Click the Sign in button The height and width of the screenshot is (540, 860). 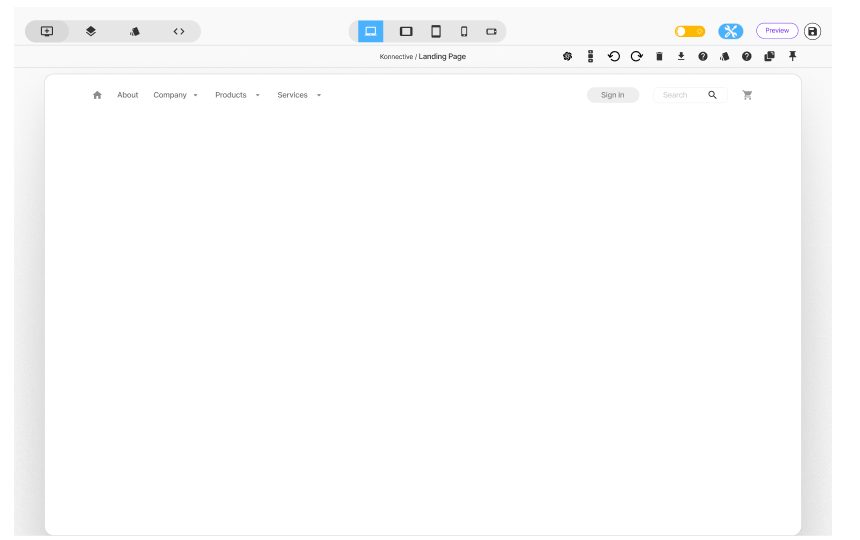click(x=613, y=95)
